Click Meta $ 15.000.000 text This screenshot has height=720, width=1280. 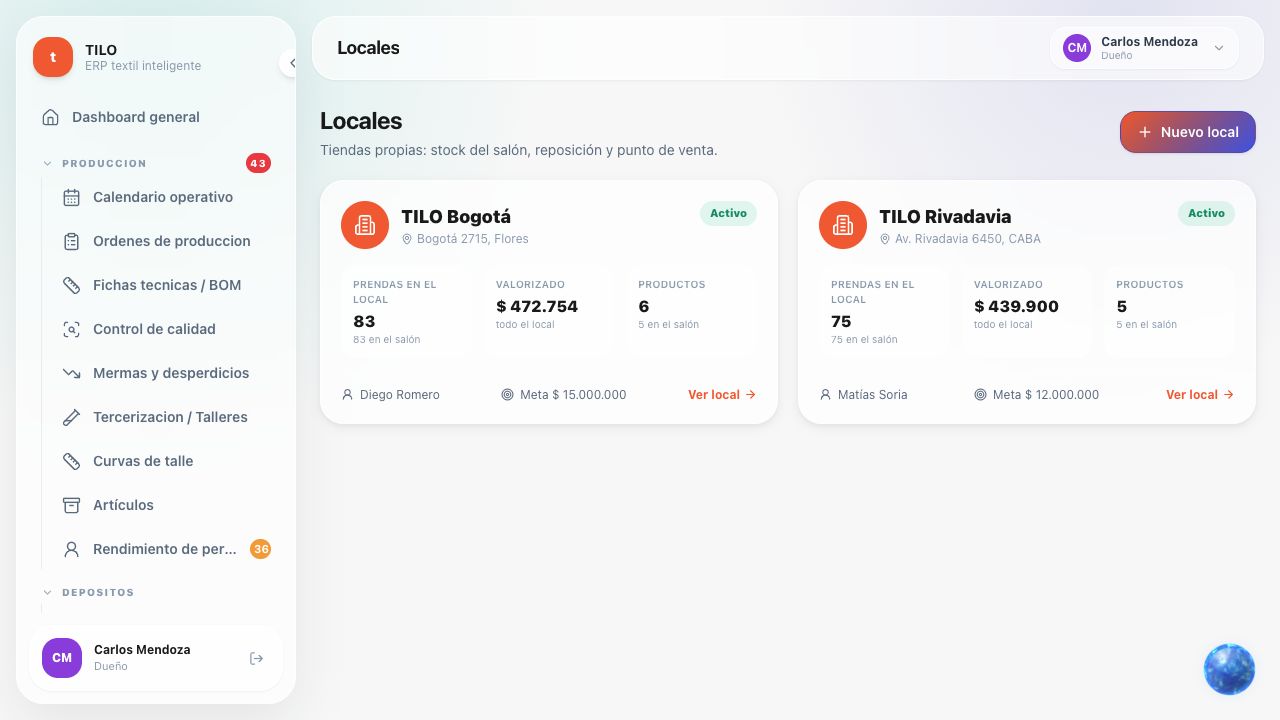573,395
